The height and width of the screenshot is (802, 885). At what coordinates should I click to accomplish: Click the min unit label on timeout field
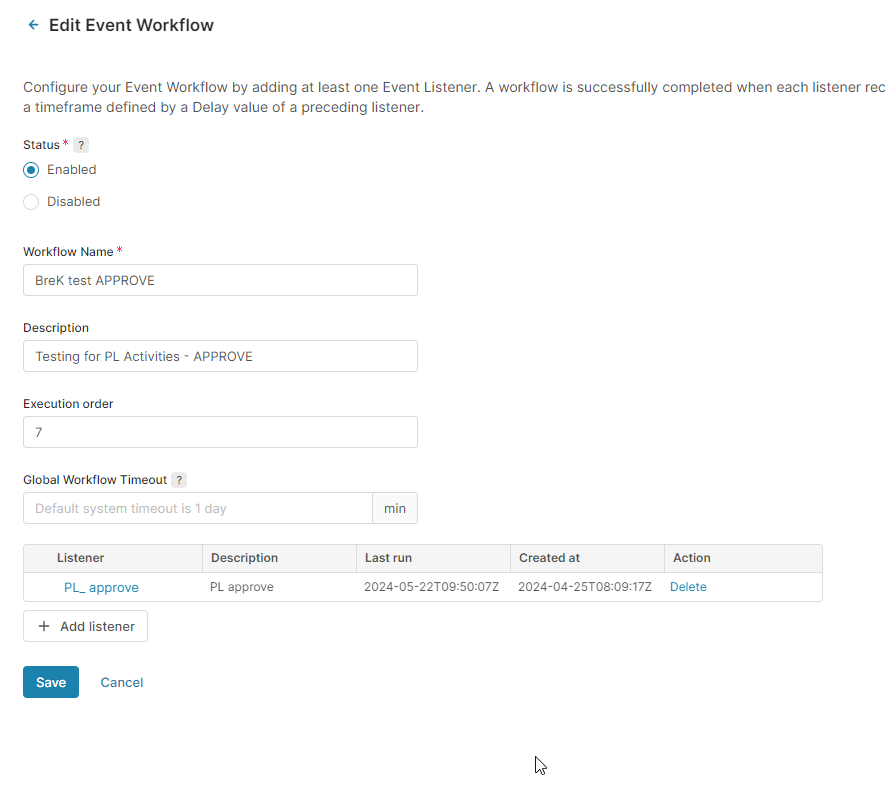395,508
